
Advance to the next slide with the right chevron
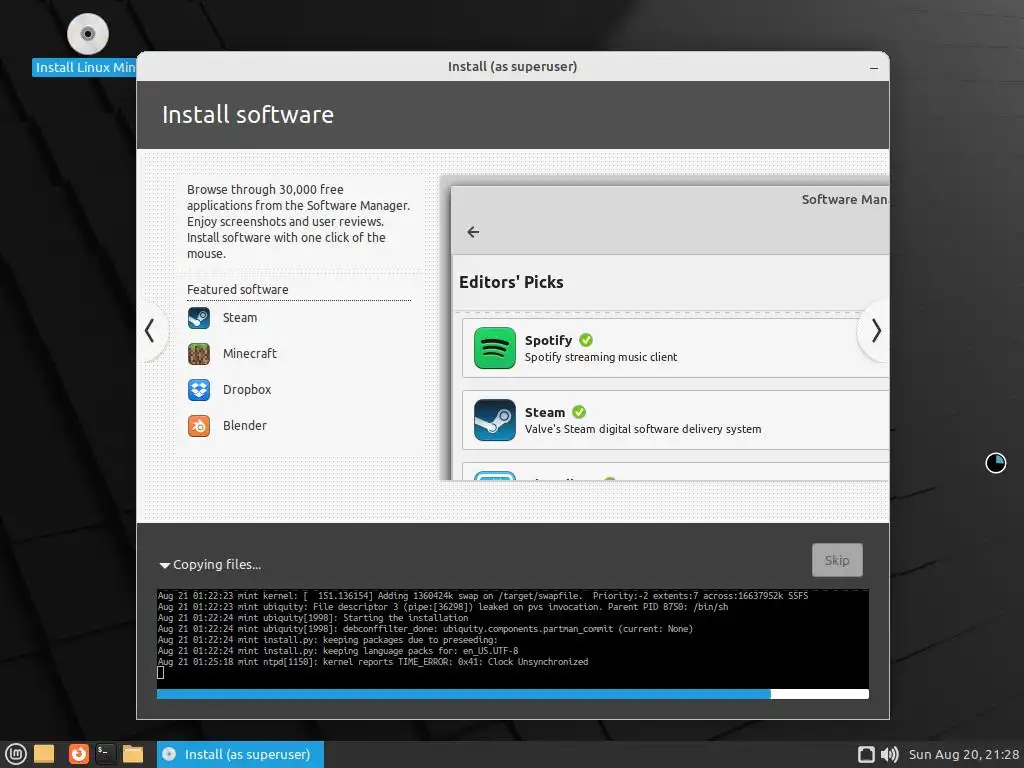point(876,330)
